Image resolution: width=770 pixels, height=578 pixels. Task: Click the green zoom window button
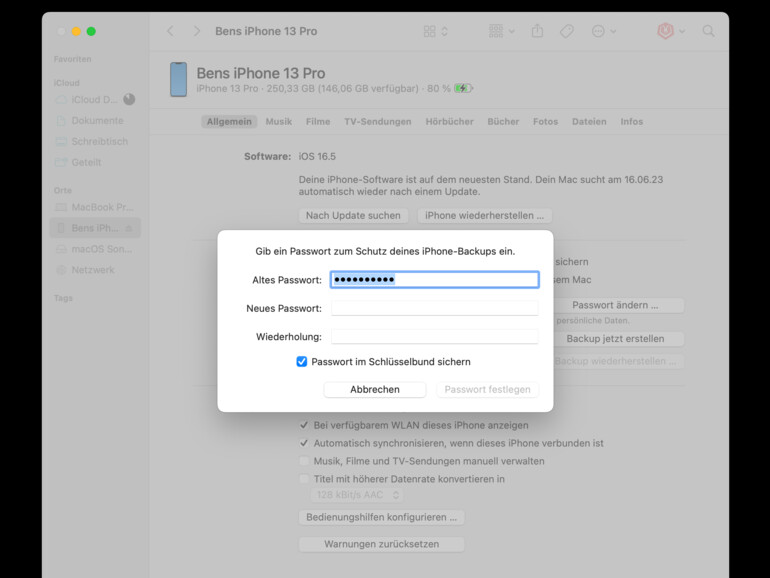(x=91, y=31)
